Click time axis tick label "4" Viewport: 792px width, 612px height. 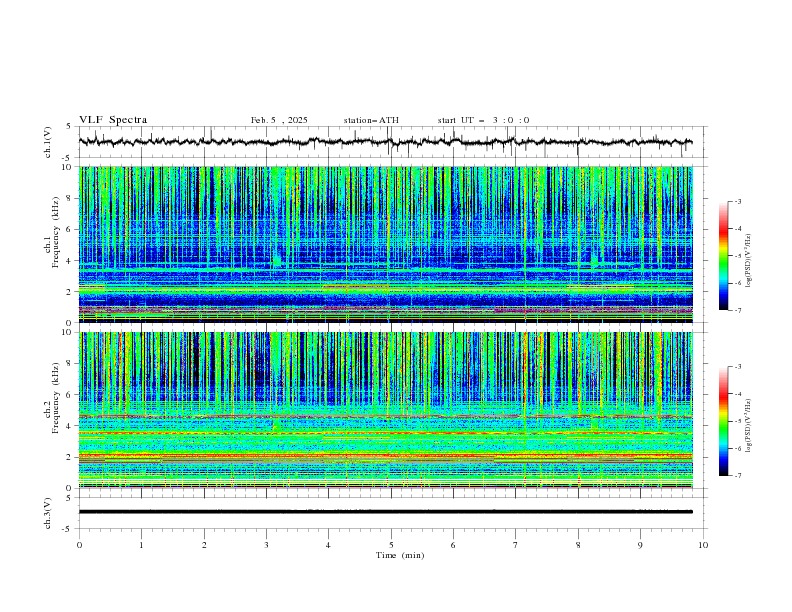(328, 545)
